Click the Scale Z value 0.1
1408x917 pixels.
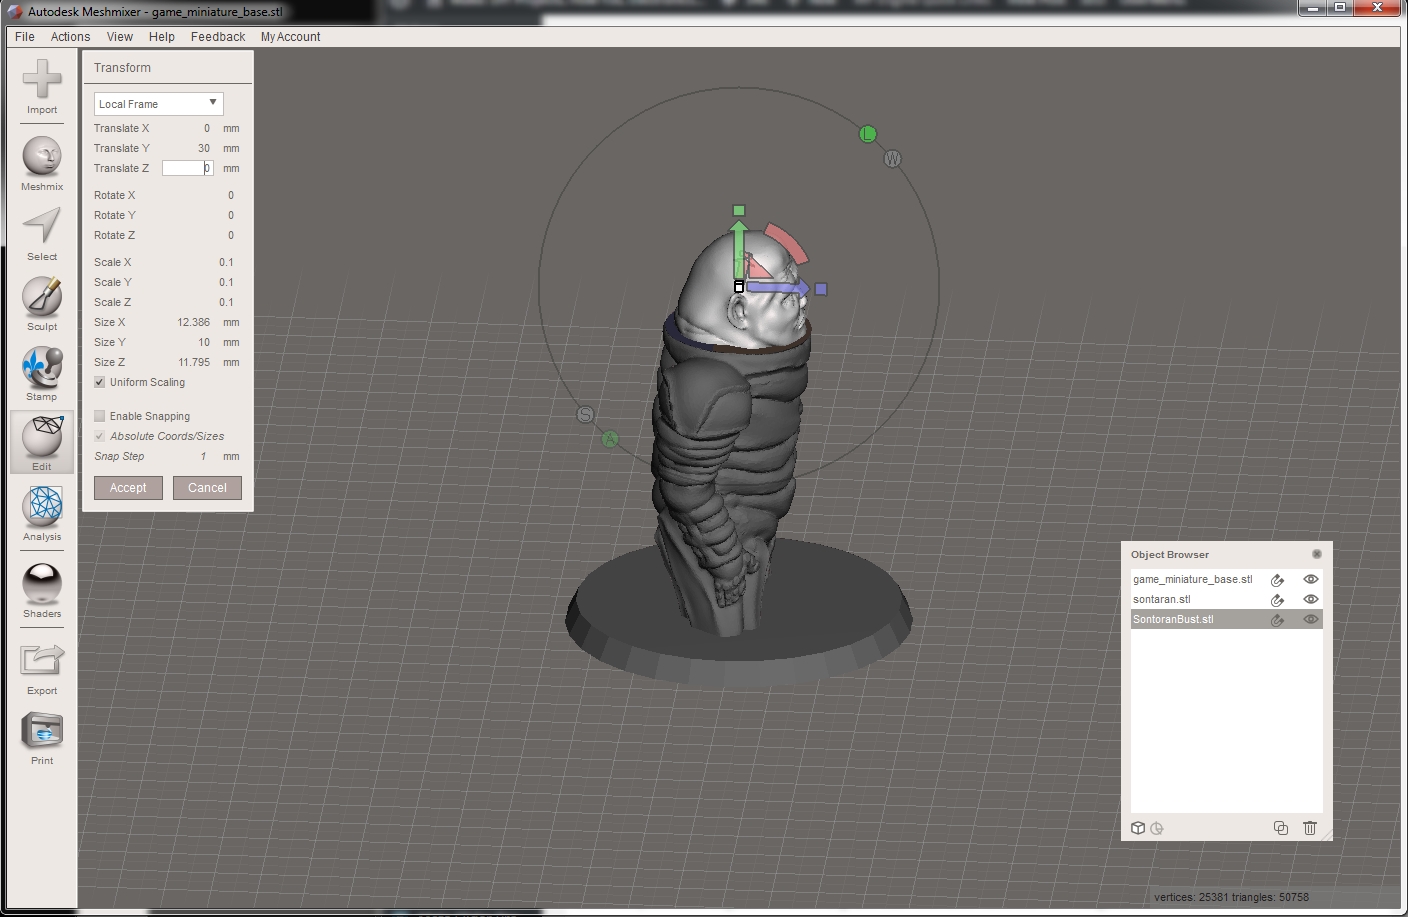pyautogui.click(x=226, y=302)
